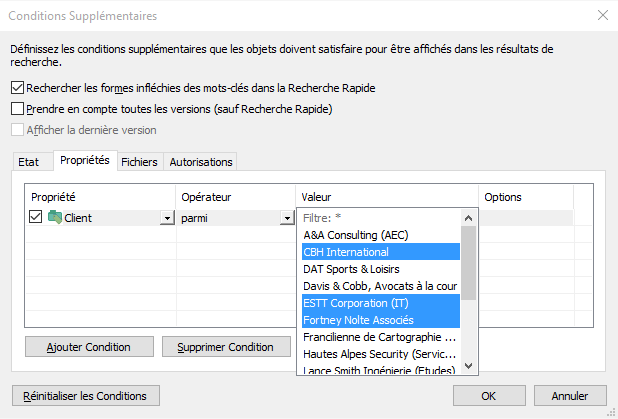Expand the Client property dropdown arrow
Screen dimensions: 618x419
coord(166,219)
